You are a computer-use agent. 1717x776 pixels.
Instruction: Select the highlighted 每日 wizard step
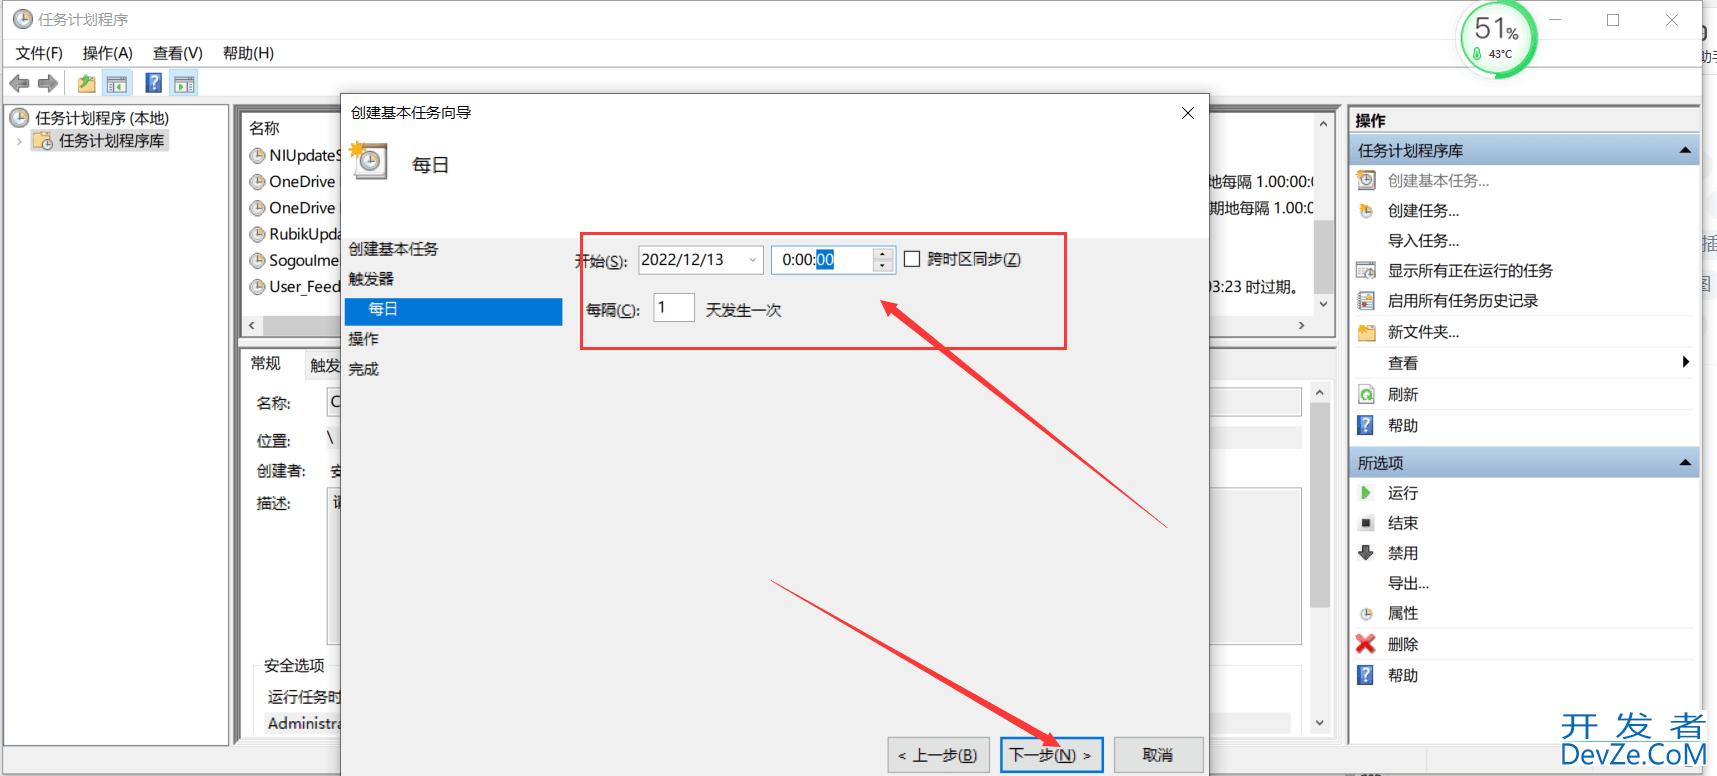[453, 310]
